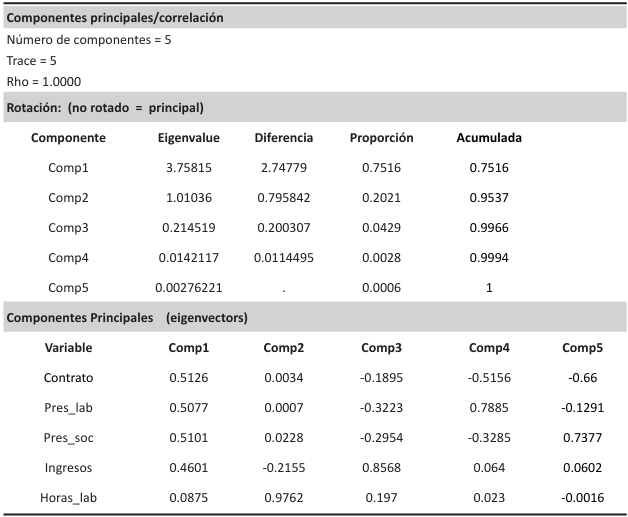Screen dimensions: 628x517
Task: Click the 'Acumulada' column header
Action: [489, 138]
